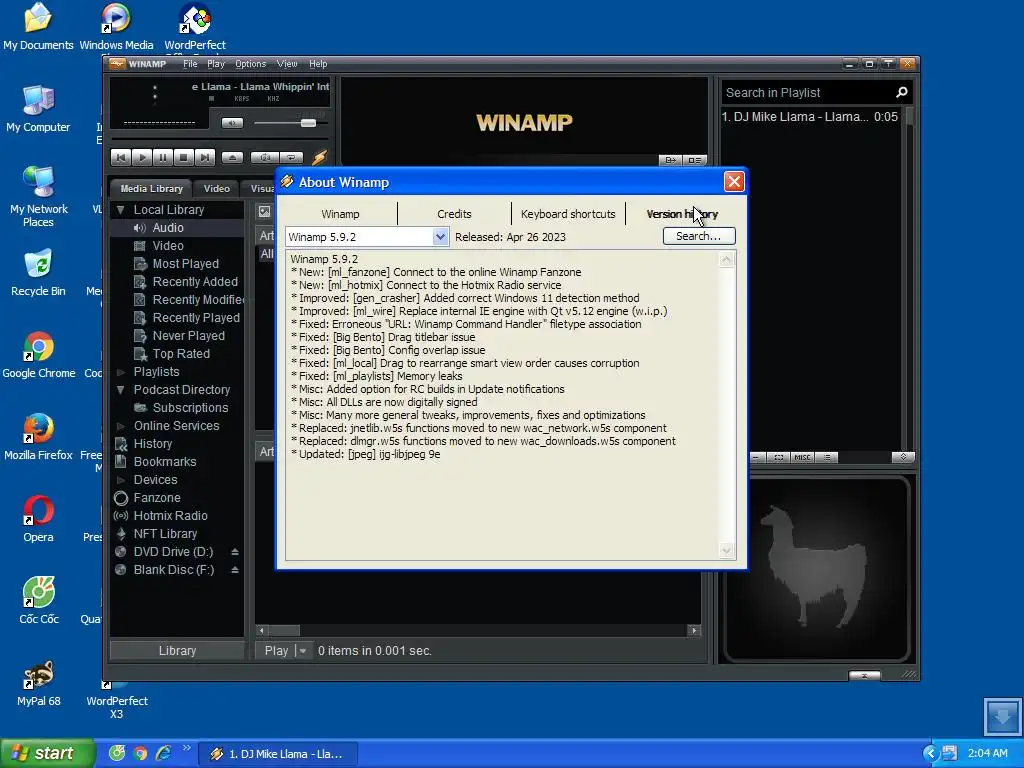Viewport: 1024px width, 768px height.
Task: Collapse the Podcast Directory node
Action: [120, 390]
